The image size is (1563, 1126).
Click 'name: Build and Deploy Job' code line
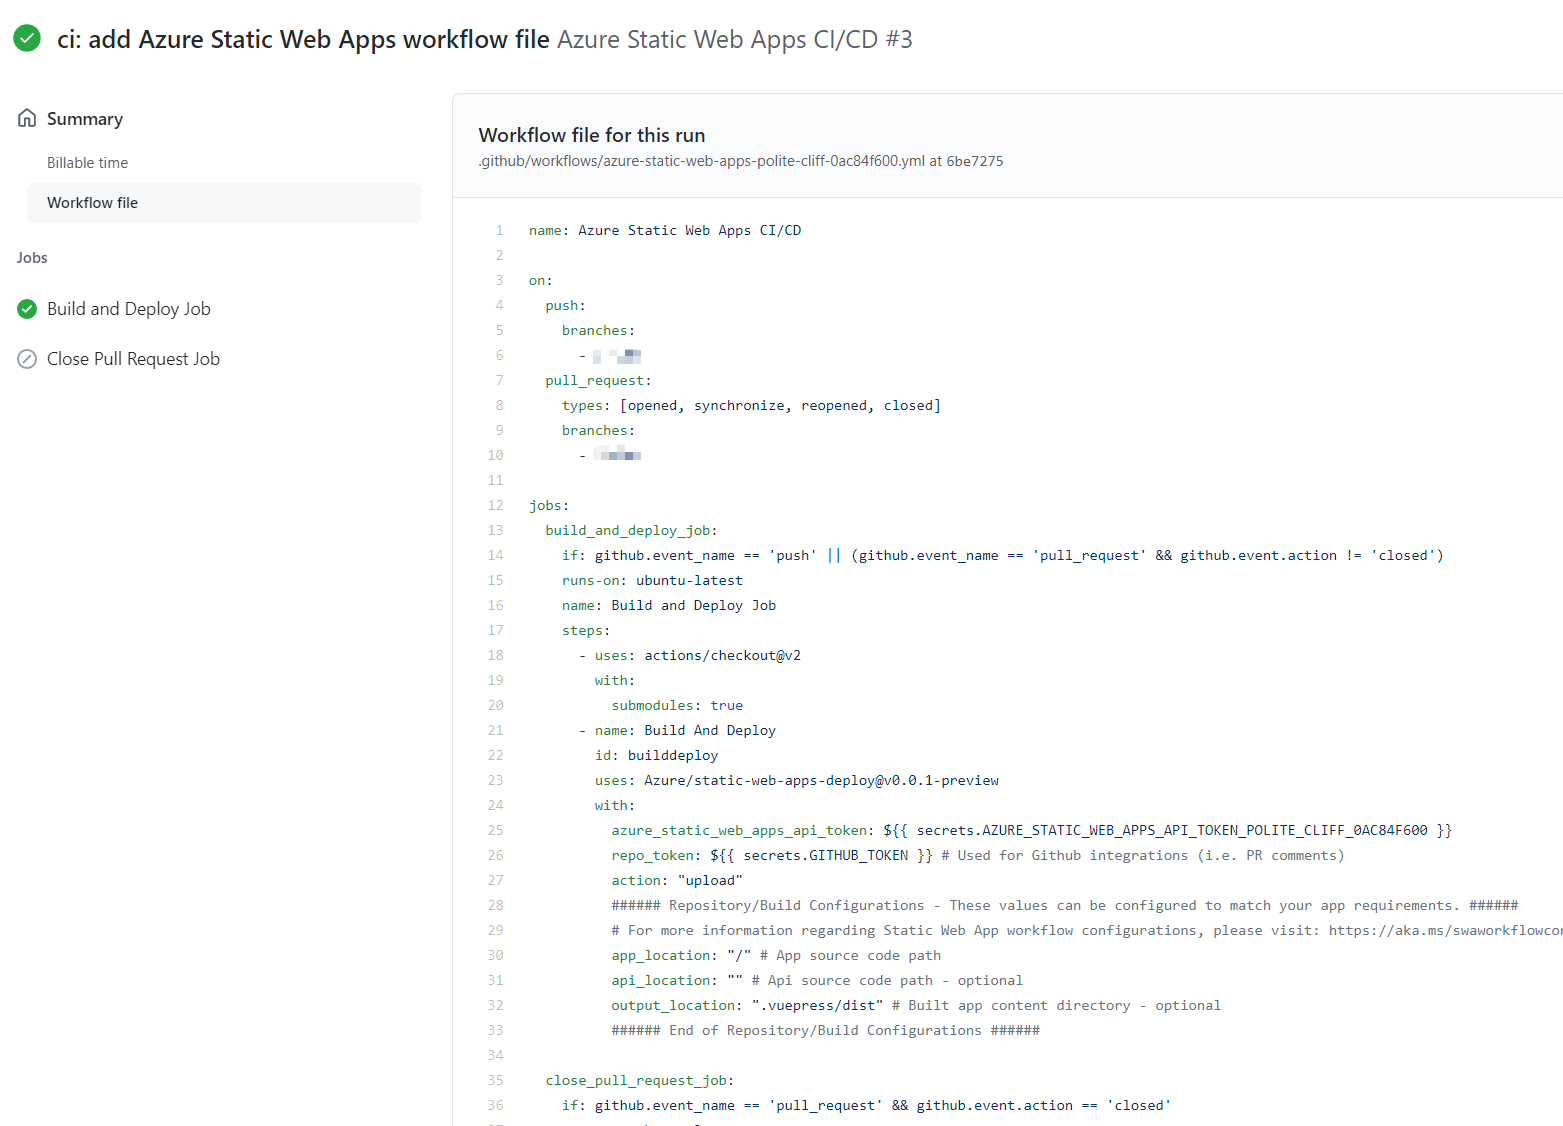(669, 605)
